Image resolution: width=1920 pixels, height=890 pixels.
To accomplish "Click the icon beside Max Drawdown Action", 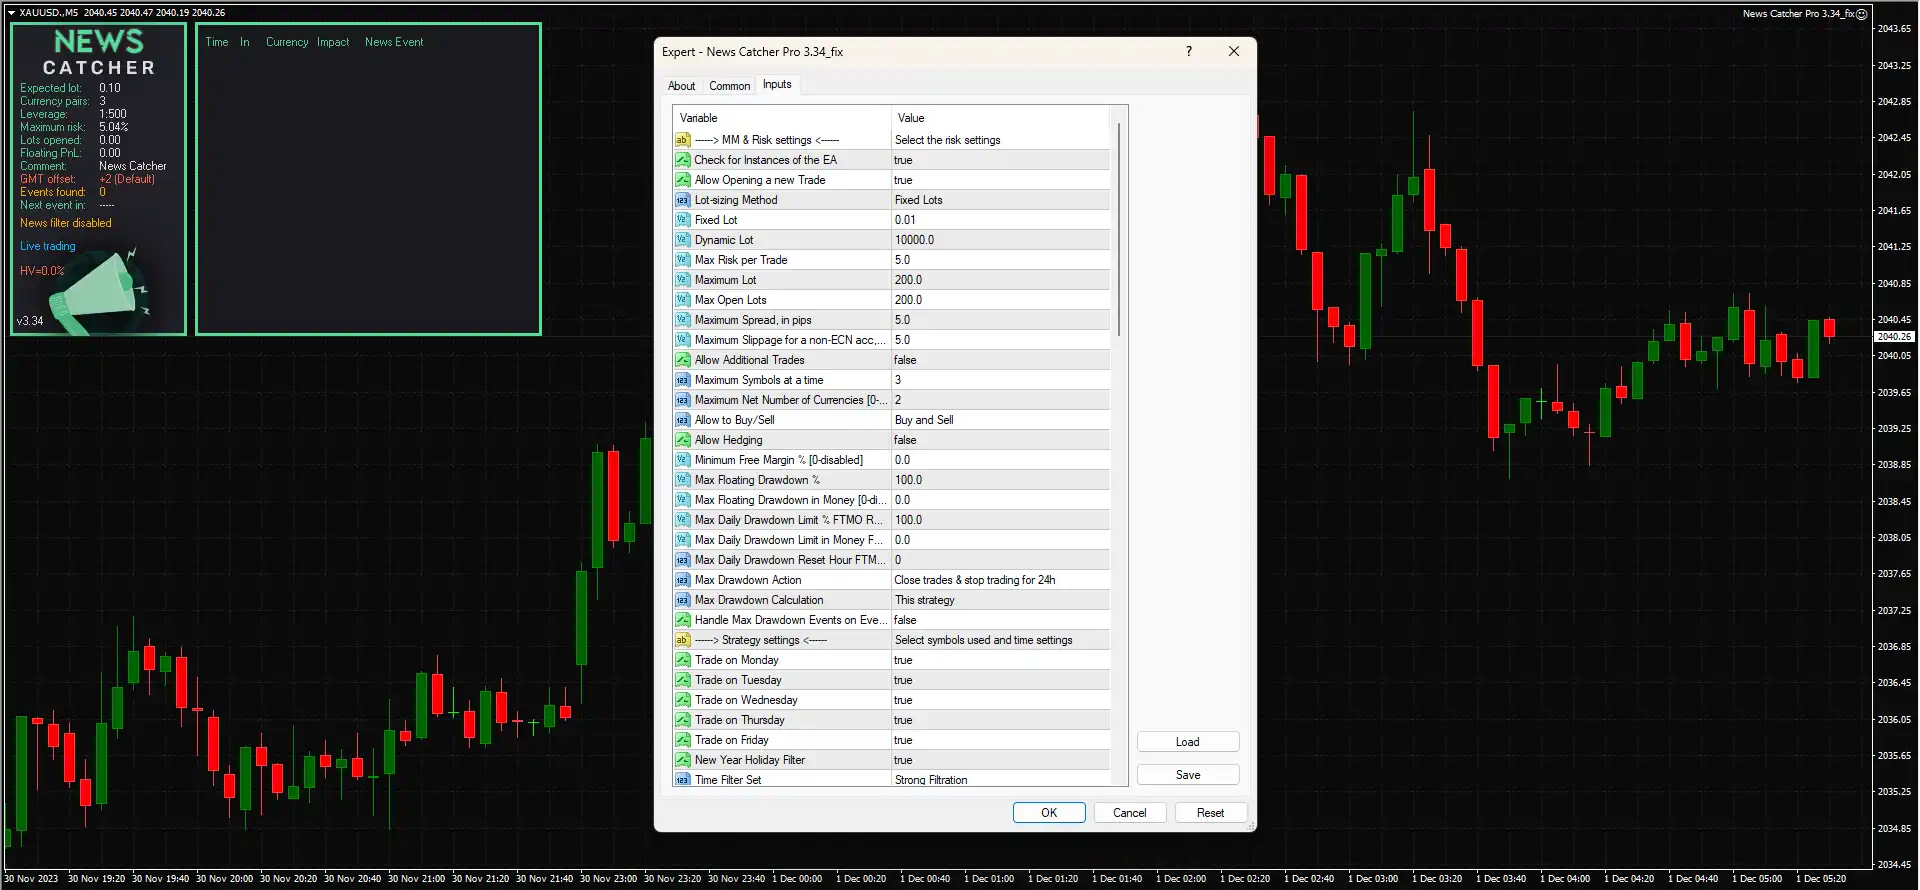I will pos(683,580).
